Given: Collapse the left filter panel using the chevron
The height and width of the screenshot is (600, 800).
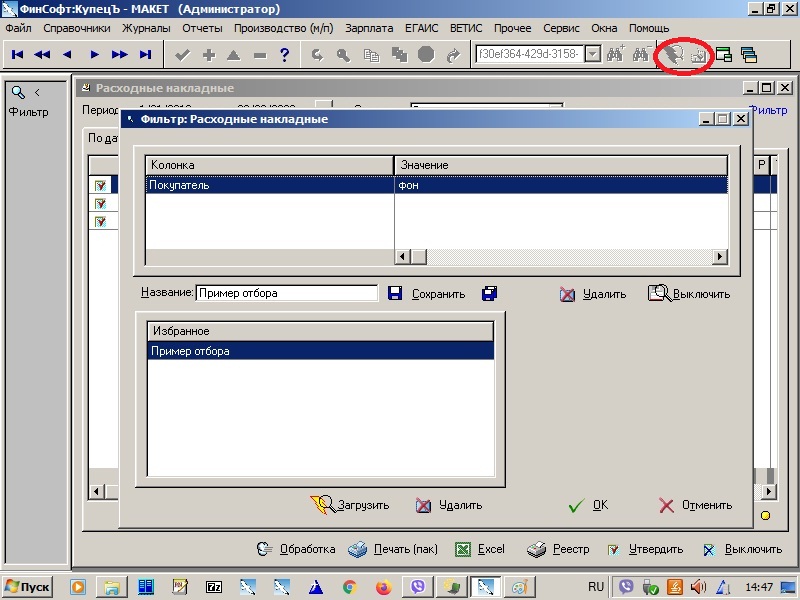Looking at the screenshot, I should [x=37, y=92].
